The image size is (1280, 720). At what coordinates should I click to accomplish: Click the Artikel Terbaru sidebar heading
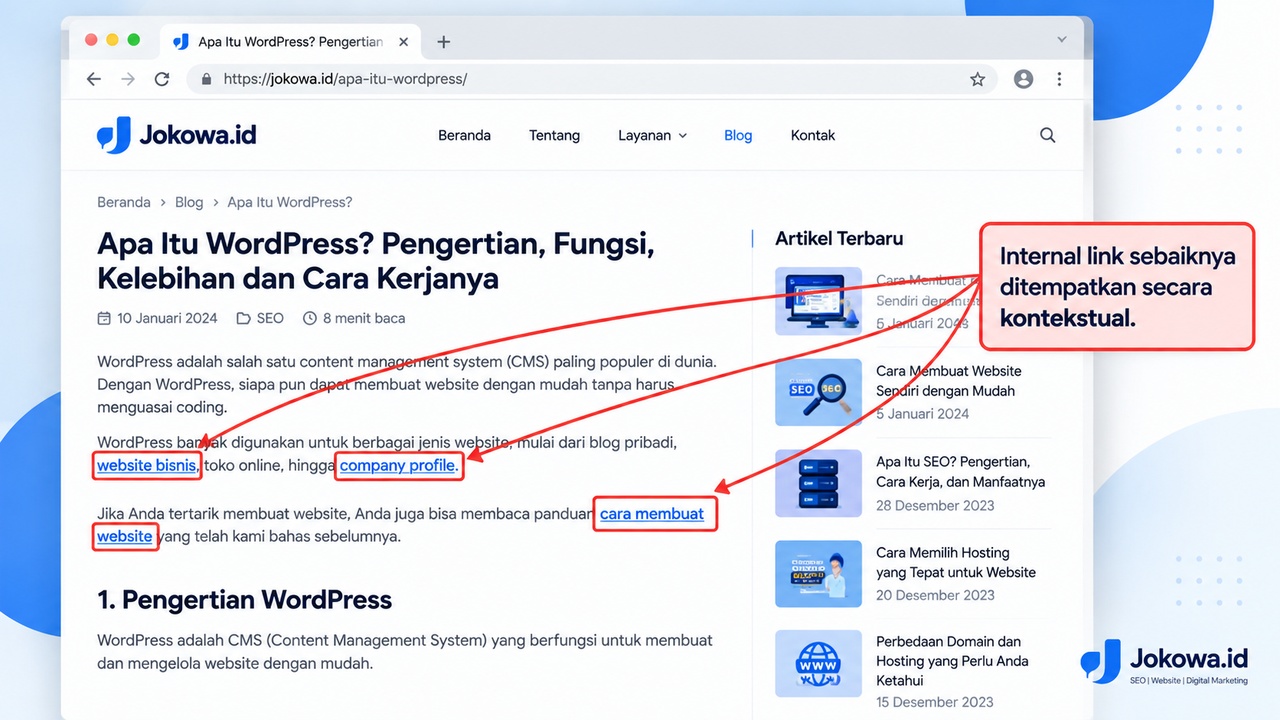click(839, 238)
